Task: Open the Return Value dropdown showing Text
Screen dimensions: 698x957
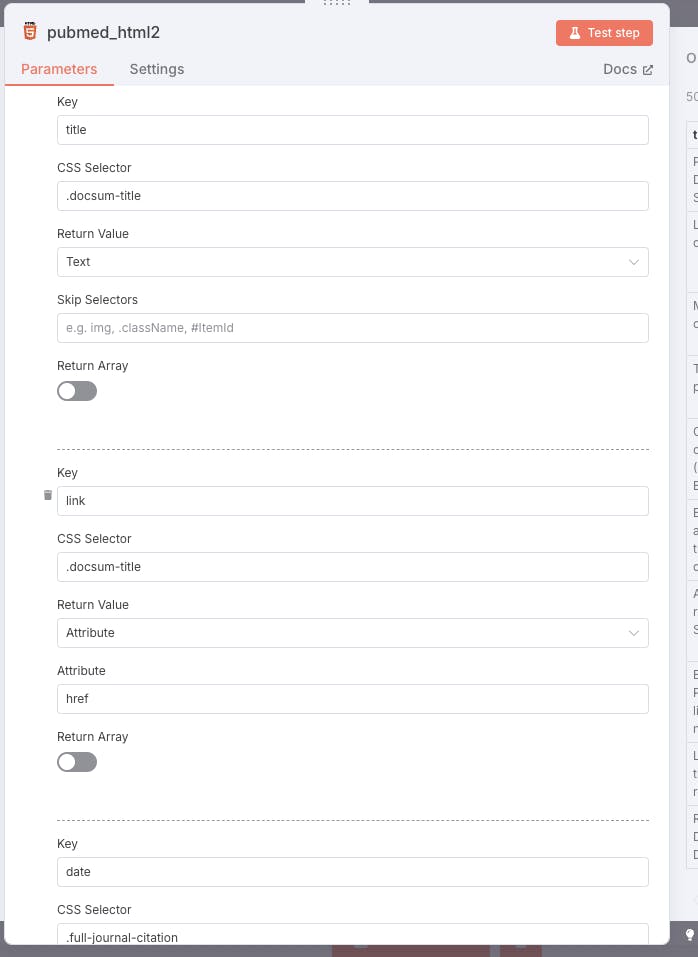Action: [x=352, y=262]
